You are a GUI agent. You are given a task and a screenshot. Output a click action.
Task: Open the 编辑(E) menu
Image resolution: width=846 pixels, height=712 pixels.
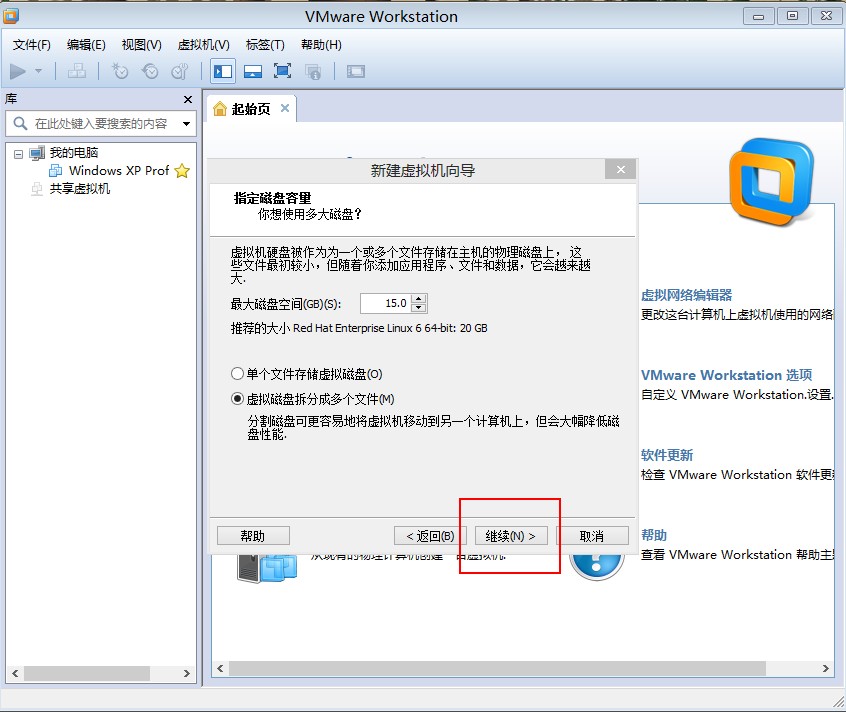coord(86,45)
